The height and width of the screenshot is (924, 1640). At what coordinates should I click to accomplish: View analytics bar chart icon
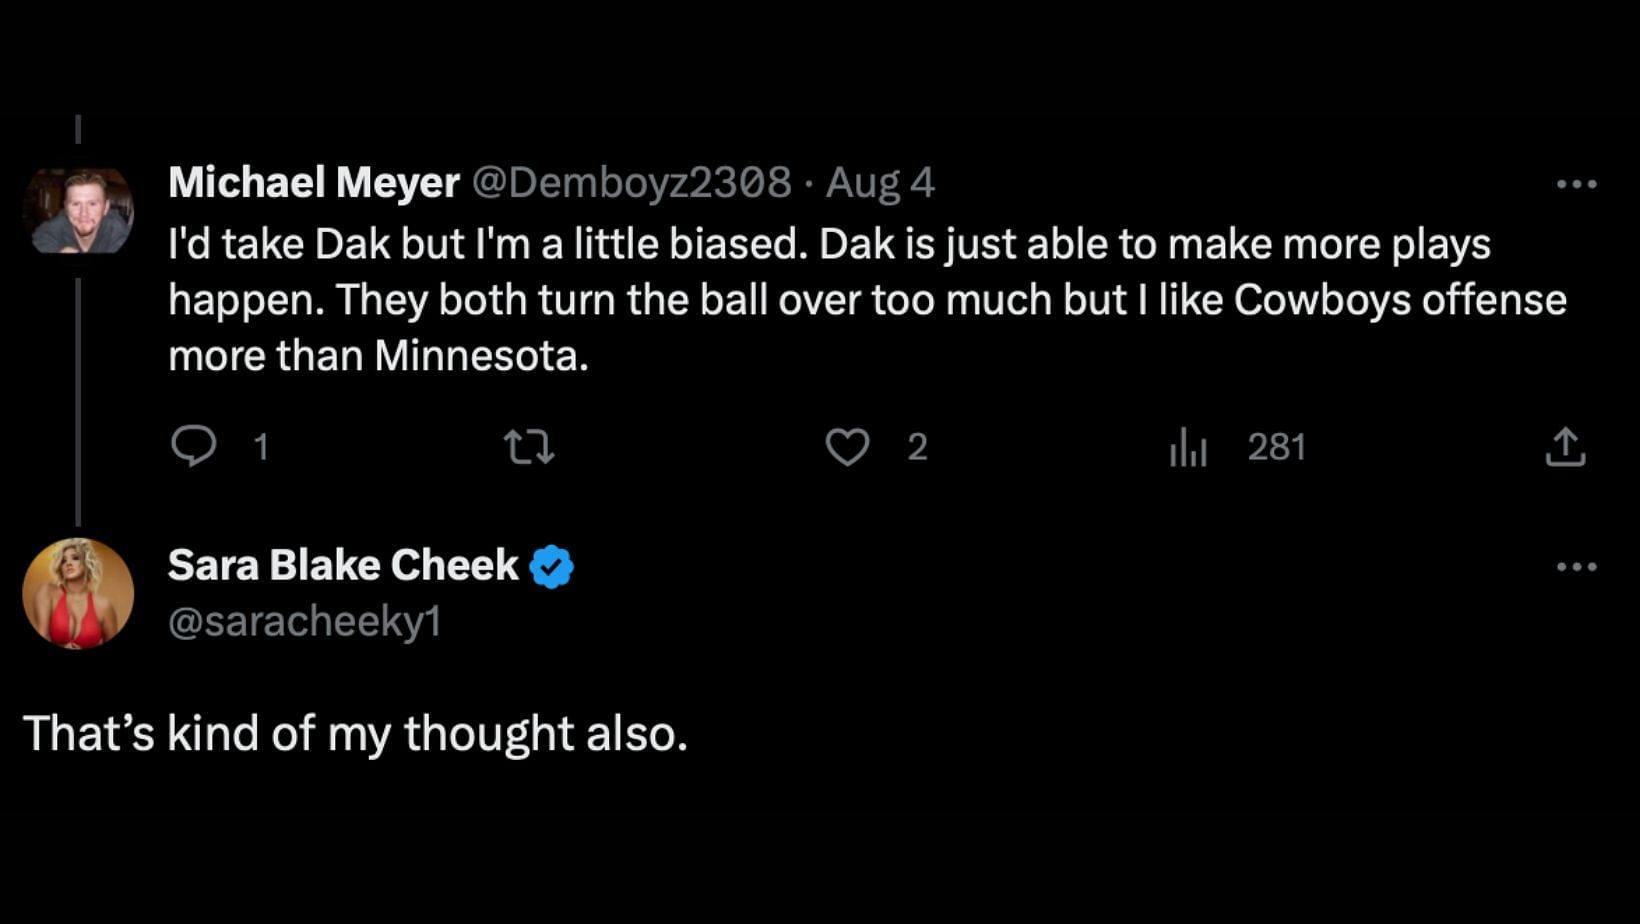[x=1188, y=447]
